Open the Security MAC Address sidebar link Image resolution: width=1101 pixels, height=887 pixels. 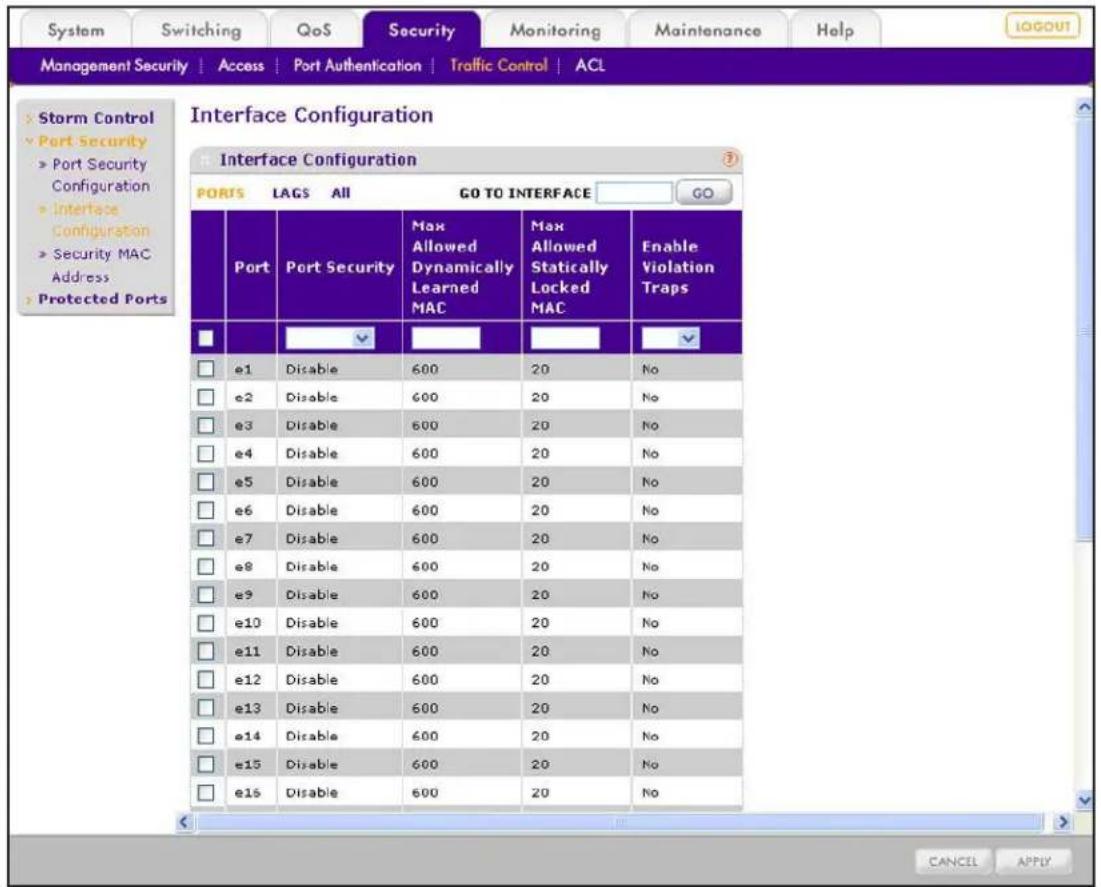pyautogui.click(x=101, y=265)
